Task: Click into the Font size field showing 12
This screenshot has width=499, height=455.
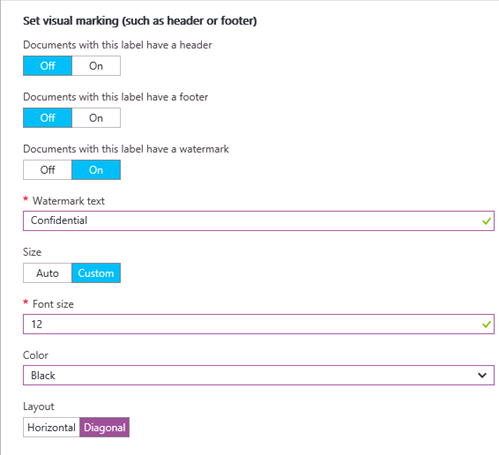Action: 259,324
